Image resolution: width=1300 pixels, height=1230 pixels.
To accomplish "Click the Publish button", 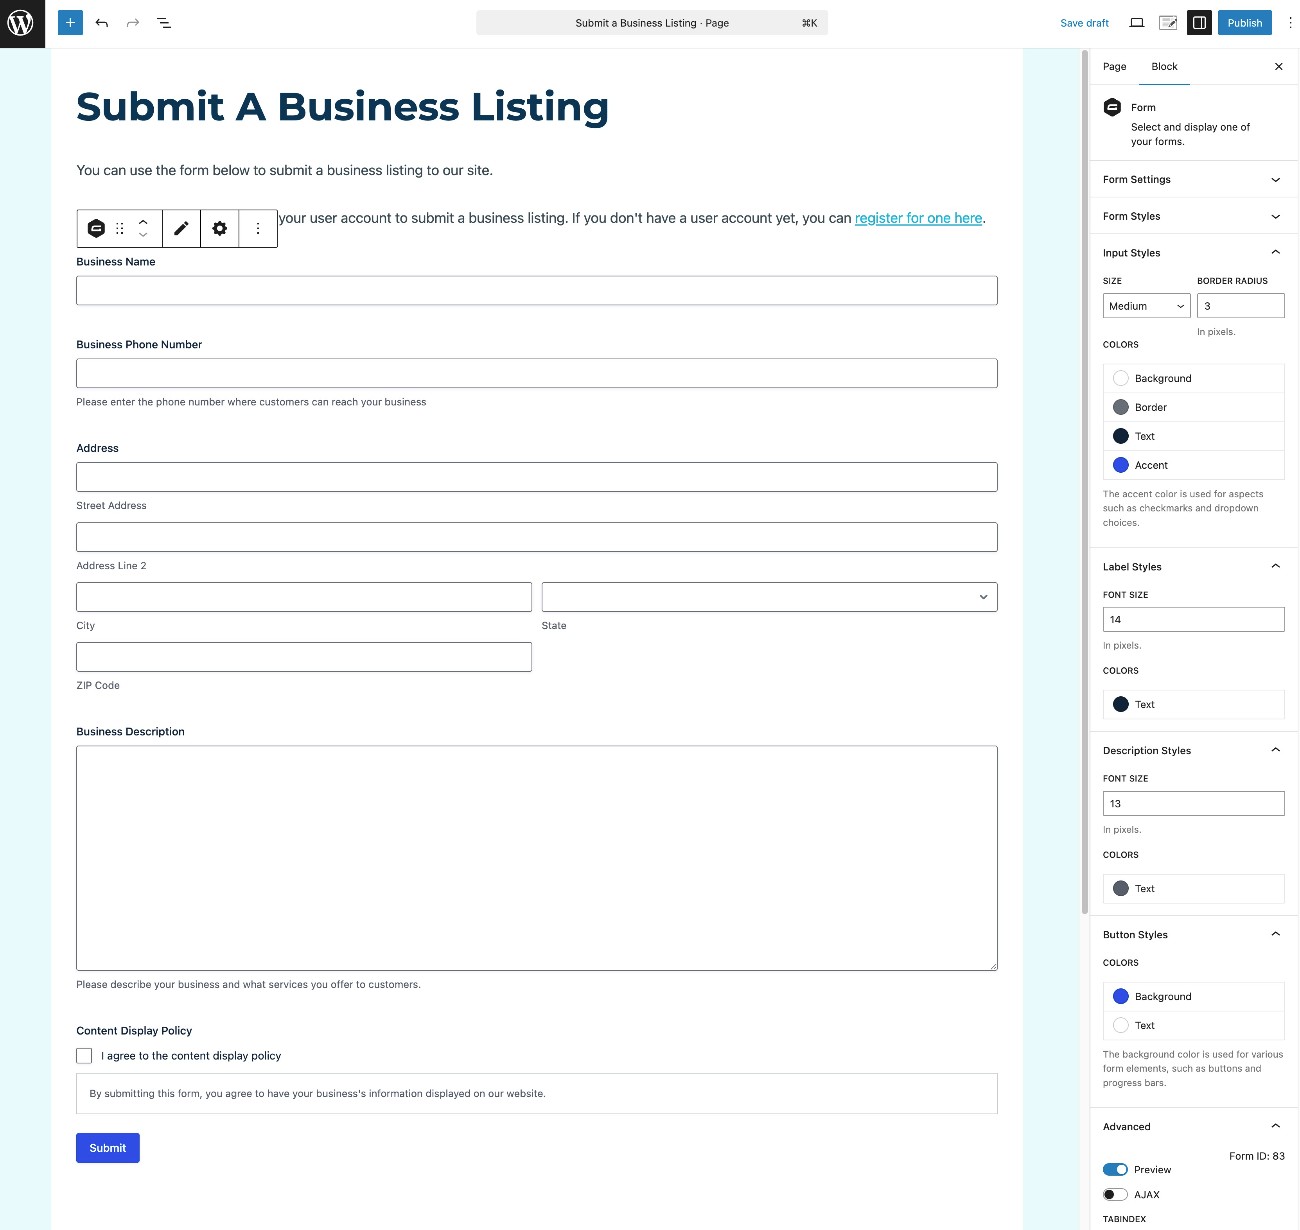I will pos(1244,22).
